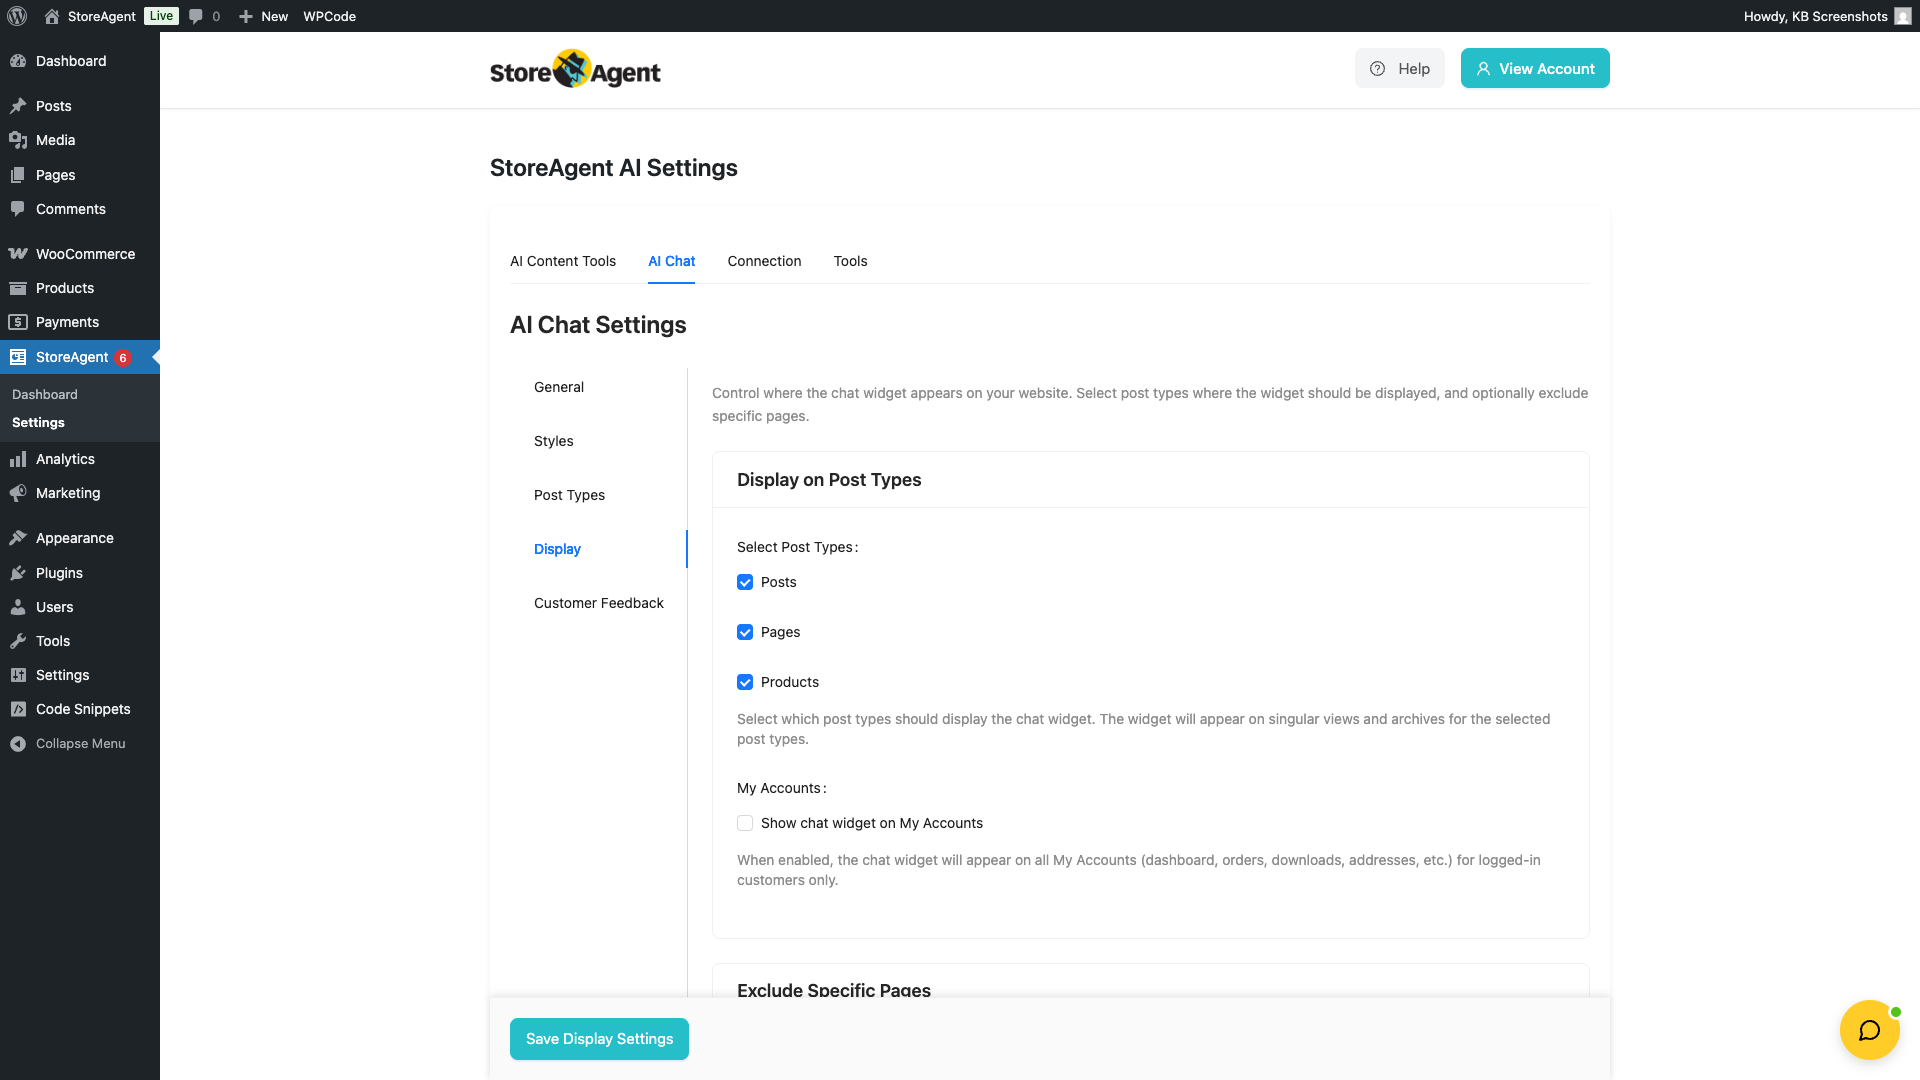Switch to the Connection tab
The width and height of the screenshot is (1920, 1080).
pyautogui.click(x=764, y=261)
